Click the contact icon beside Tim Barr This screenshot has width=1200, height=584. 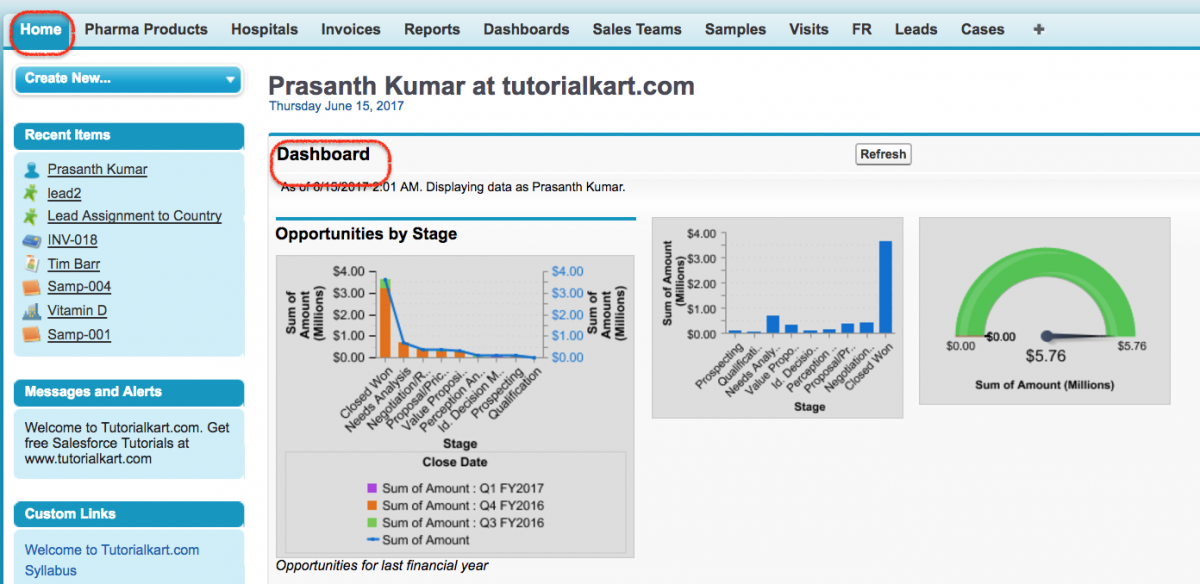(31, 264)
